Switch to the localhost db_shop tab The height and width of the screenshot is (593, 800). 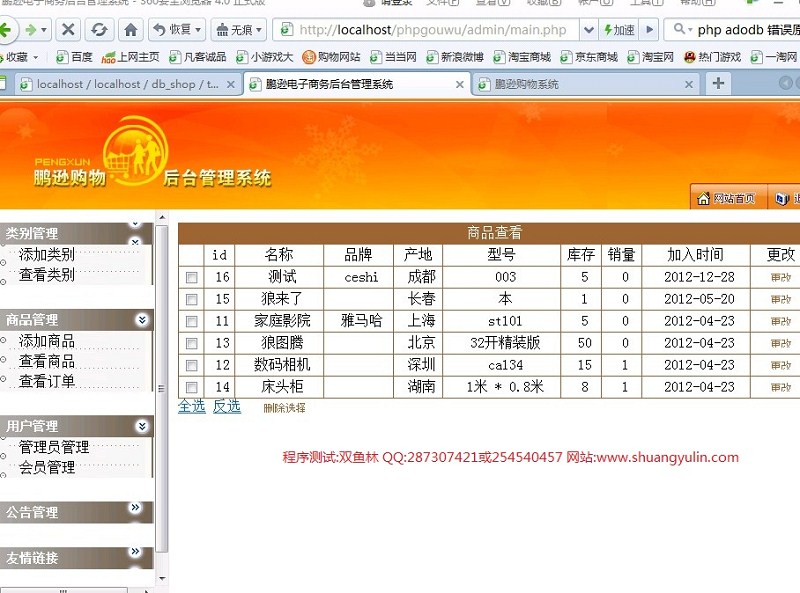[x=127, y=85]
